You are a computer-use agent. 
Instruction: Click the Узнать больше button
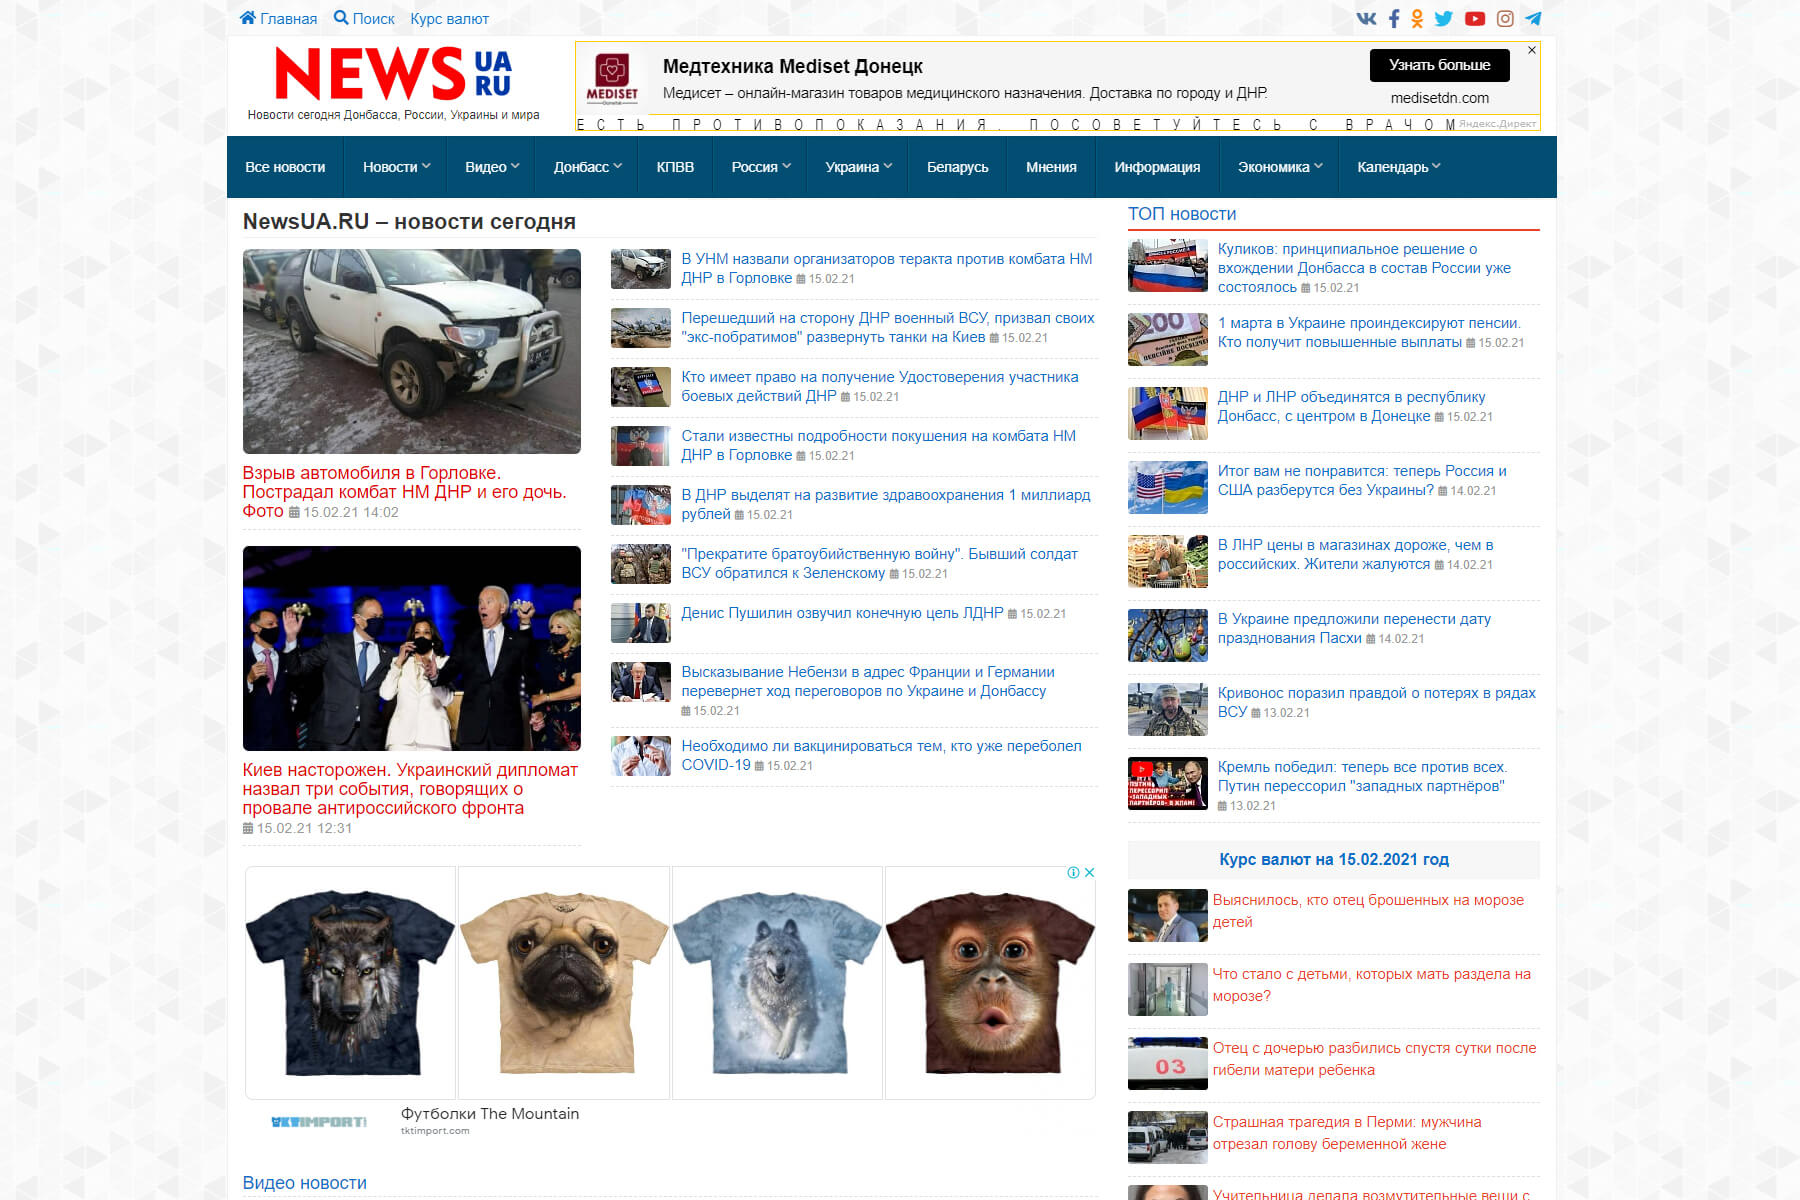click(x=1439, y=65)
